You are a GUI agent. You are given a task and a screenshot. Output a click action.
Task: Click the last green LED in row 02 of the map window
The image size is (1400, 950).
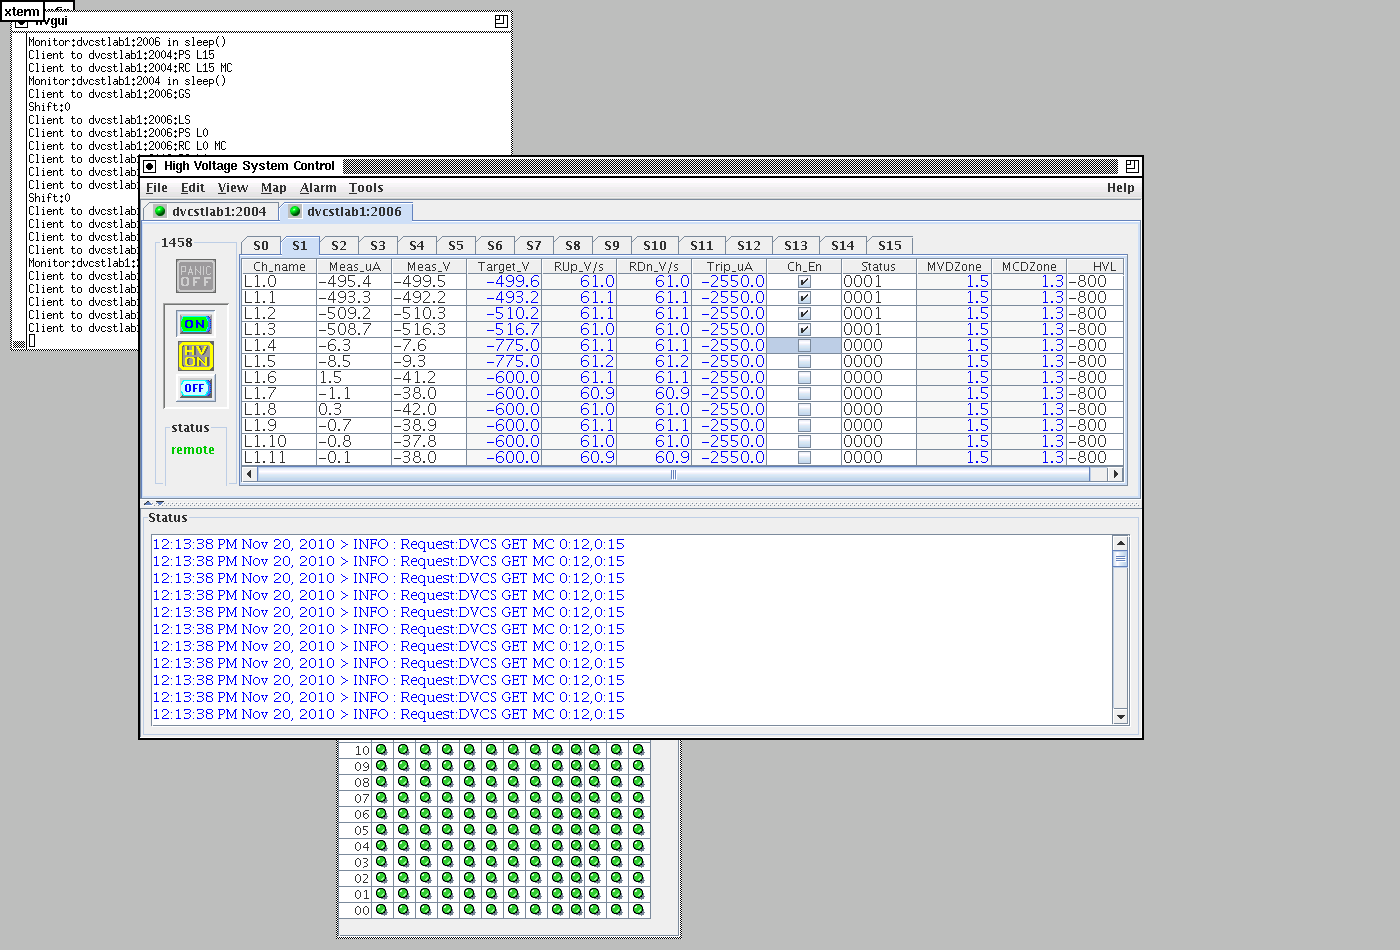click(x=639, y=877)
